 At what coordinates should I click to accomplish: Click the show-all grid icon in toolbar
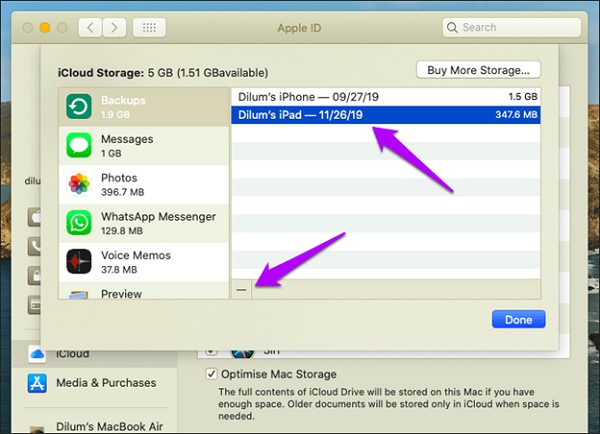148,28
